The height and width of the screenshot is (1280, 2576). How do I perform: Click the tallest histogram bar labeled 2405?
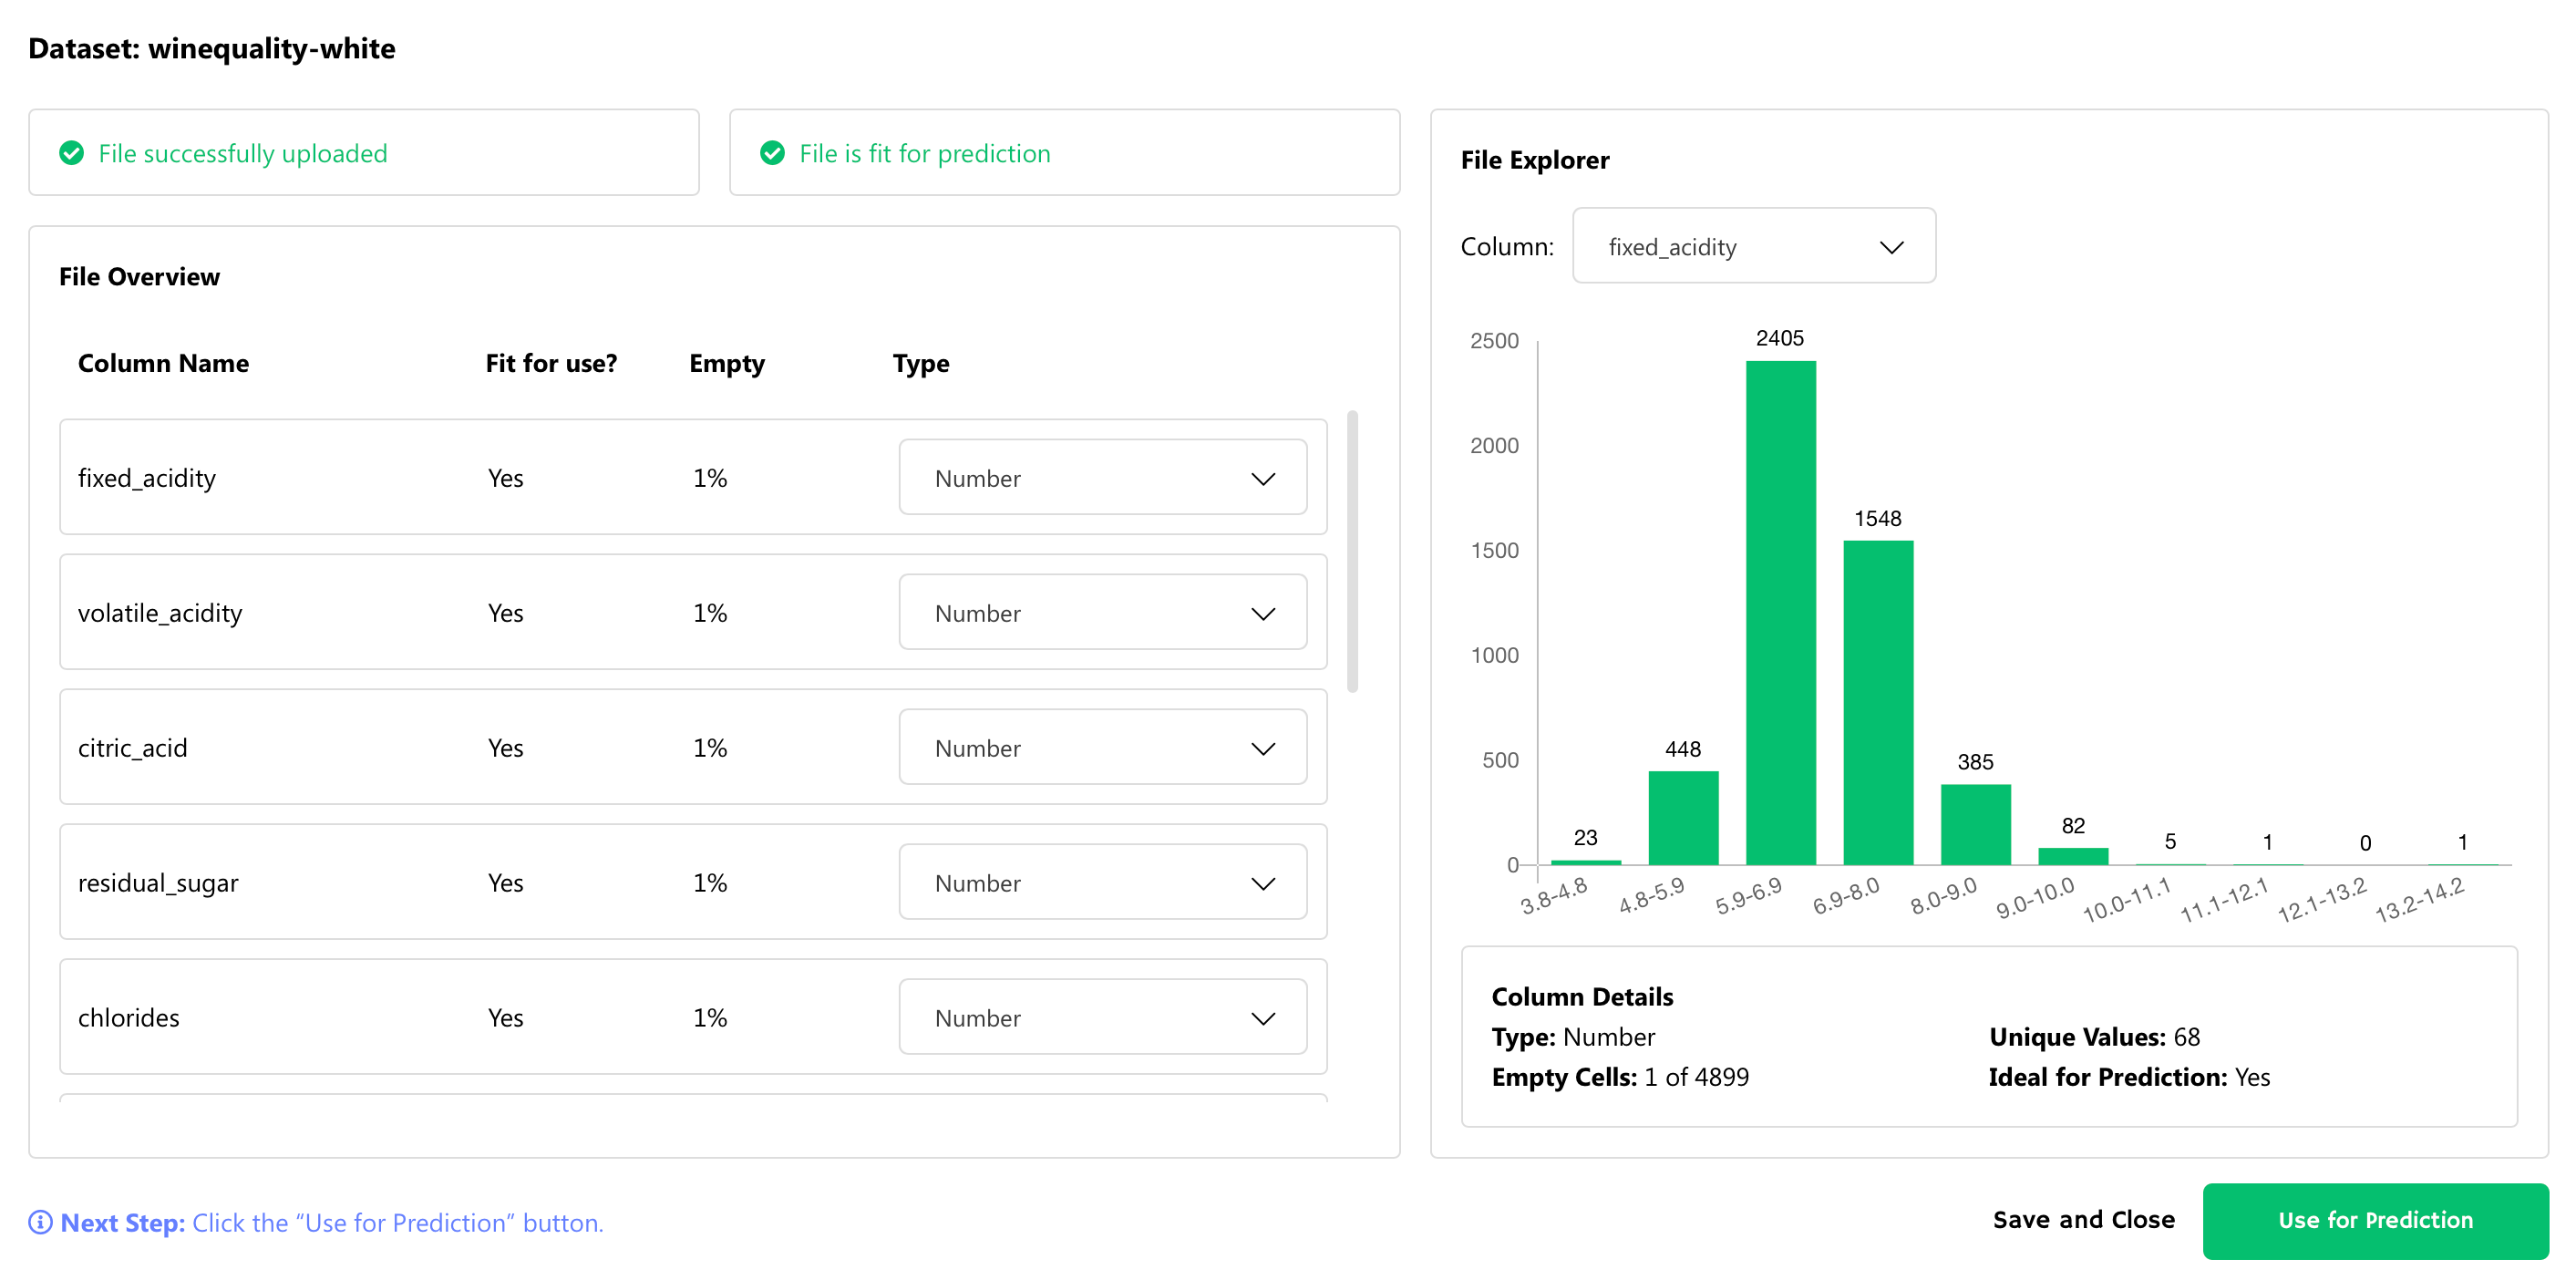pyautogui.click(x=1780, y=612)
